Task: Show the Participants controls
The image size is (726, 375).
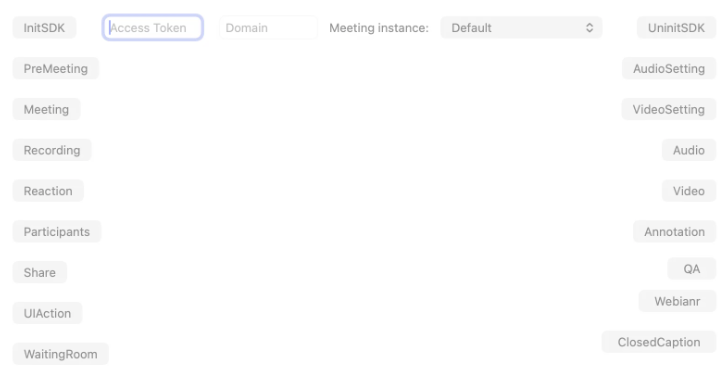Action: pyautogui.click(x=56, y=231)
